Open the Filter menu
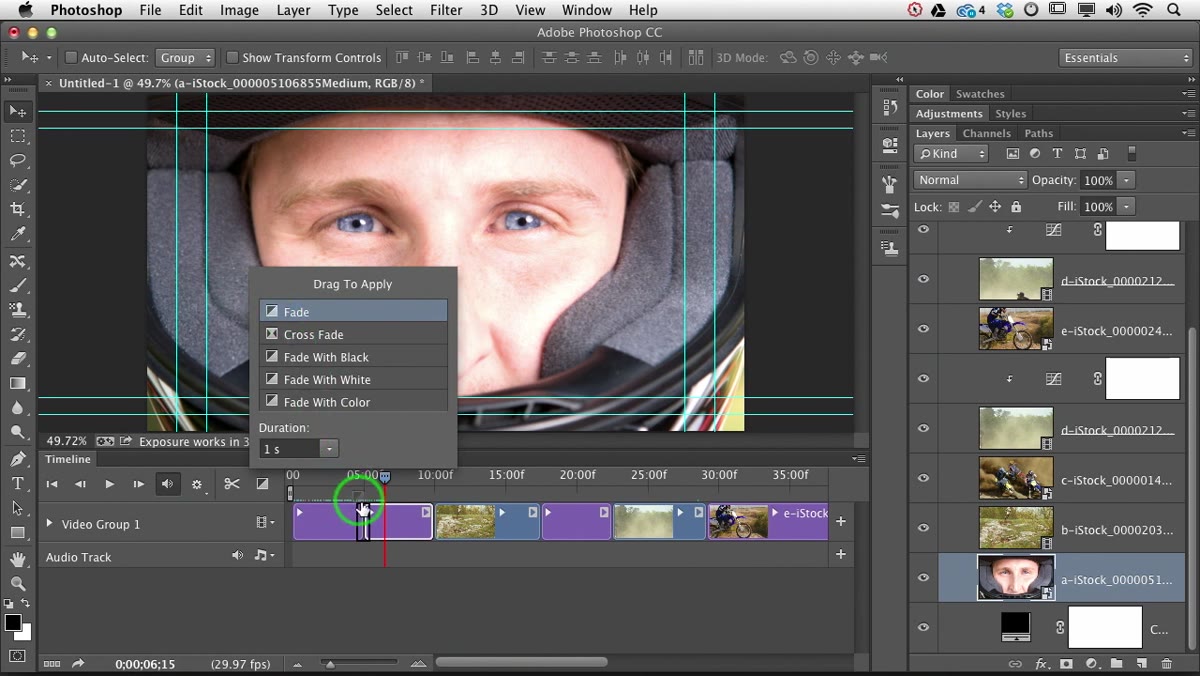Viewport: 1200px width, 676px height. pos(446,10)
